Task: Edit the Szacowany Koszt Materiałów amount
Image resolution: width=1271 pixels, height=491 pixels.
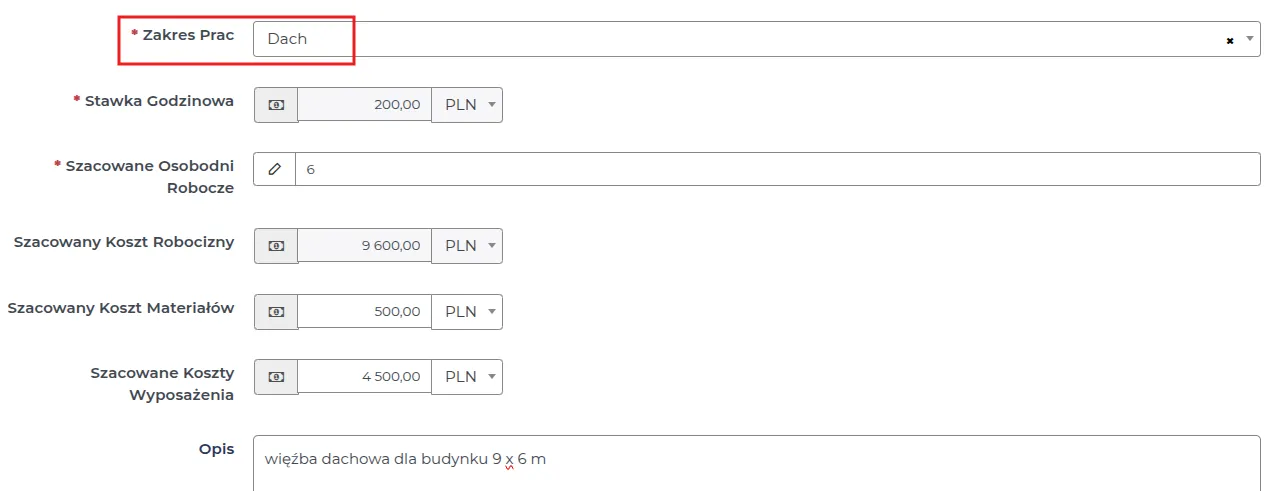Action: coord(365,312)
